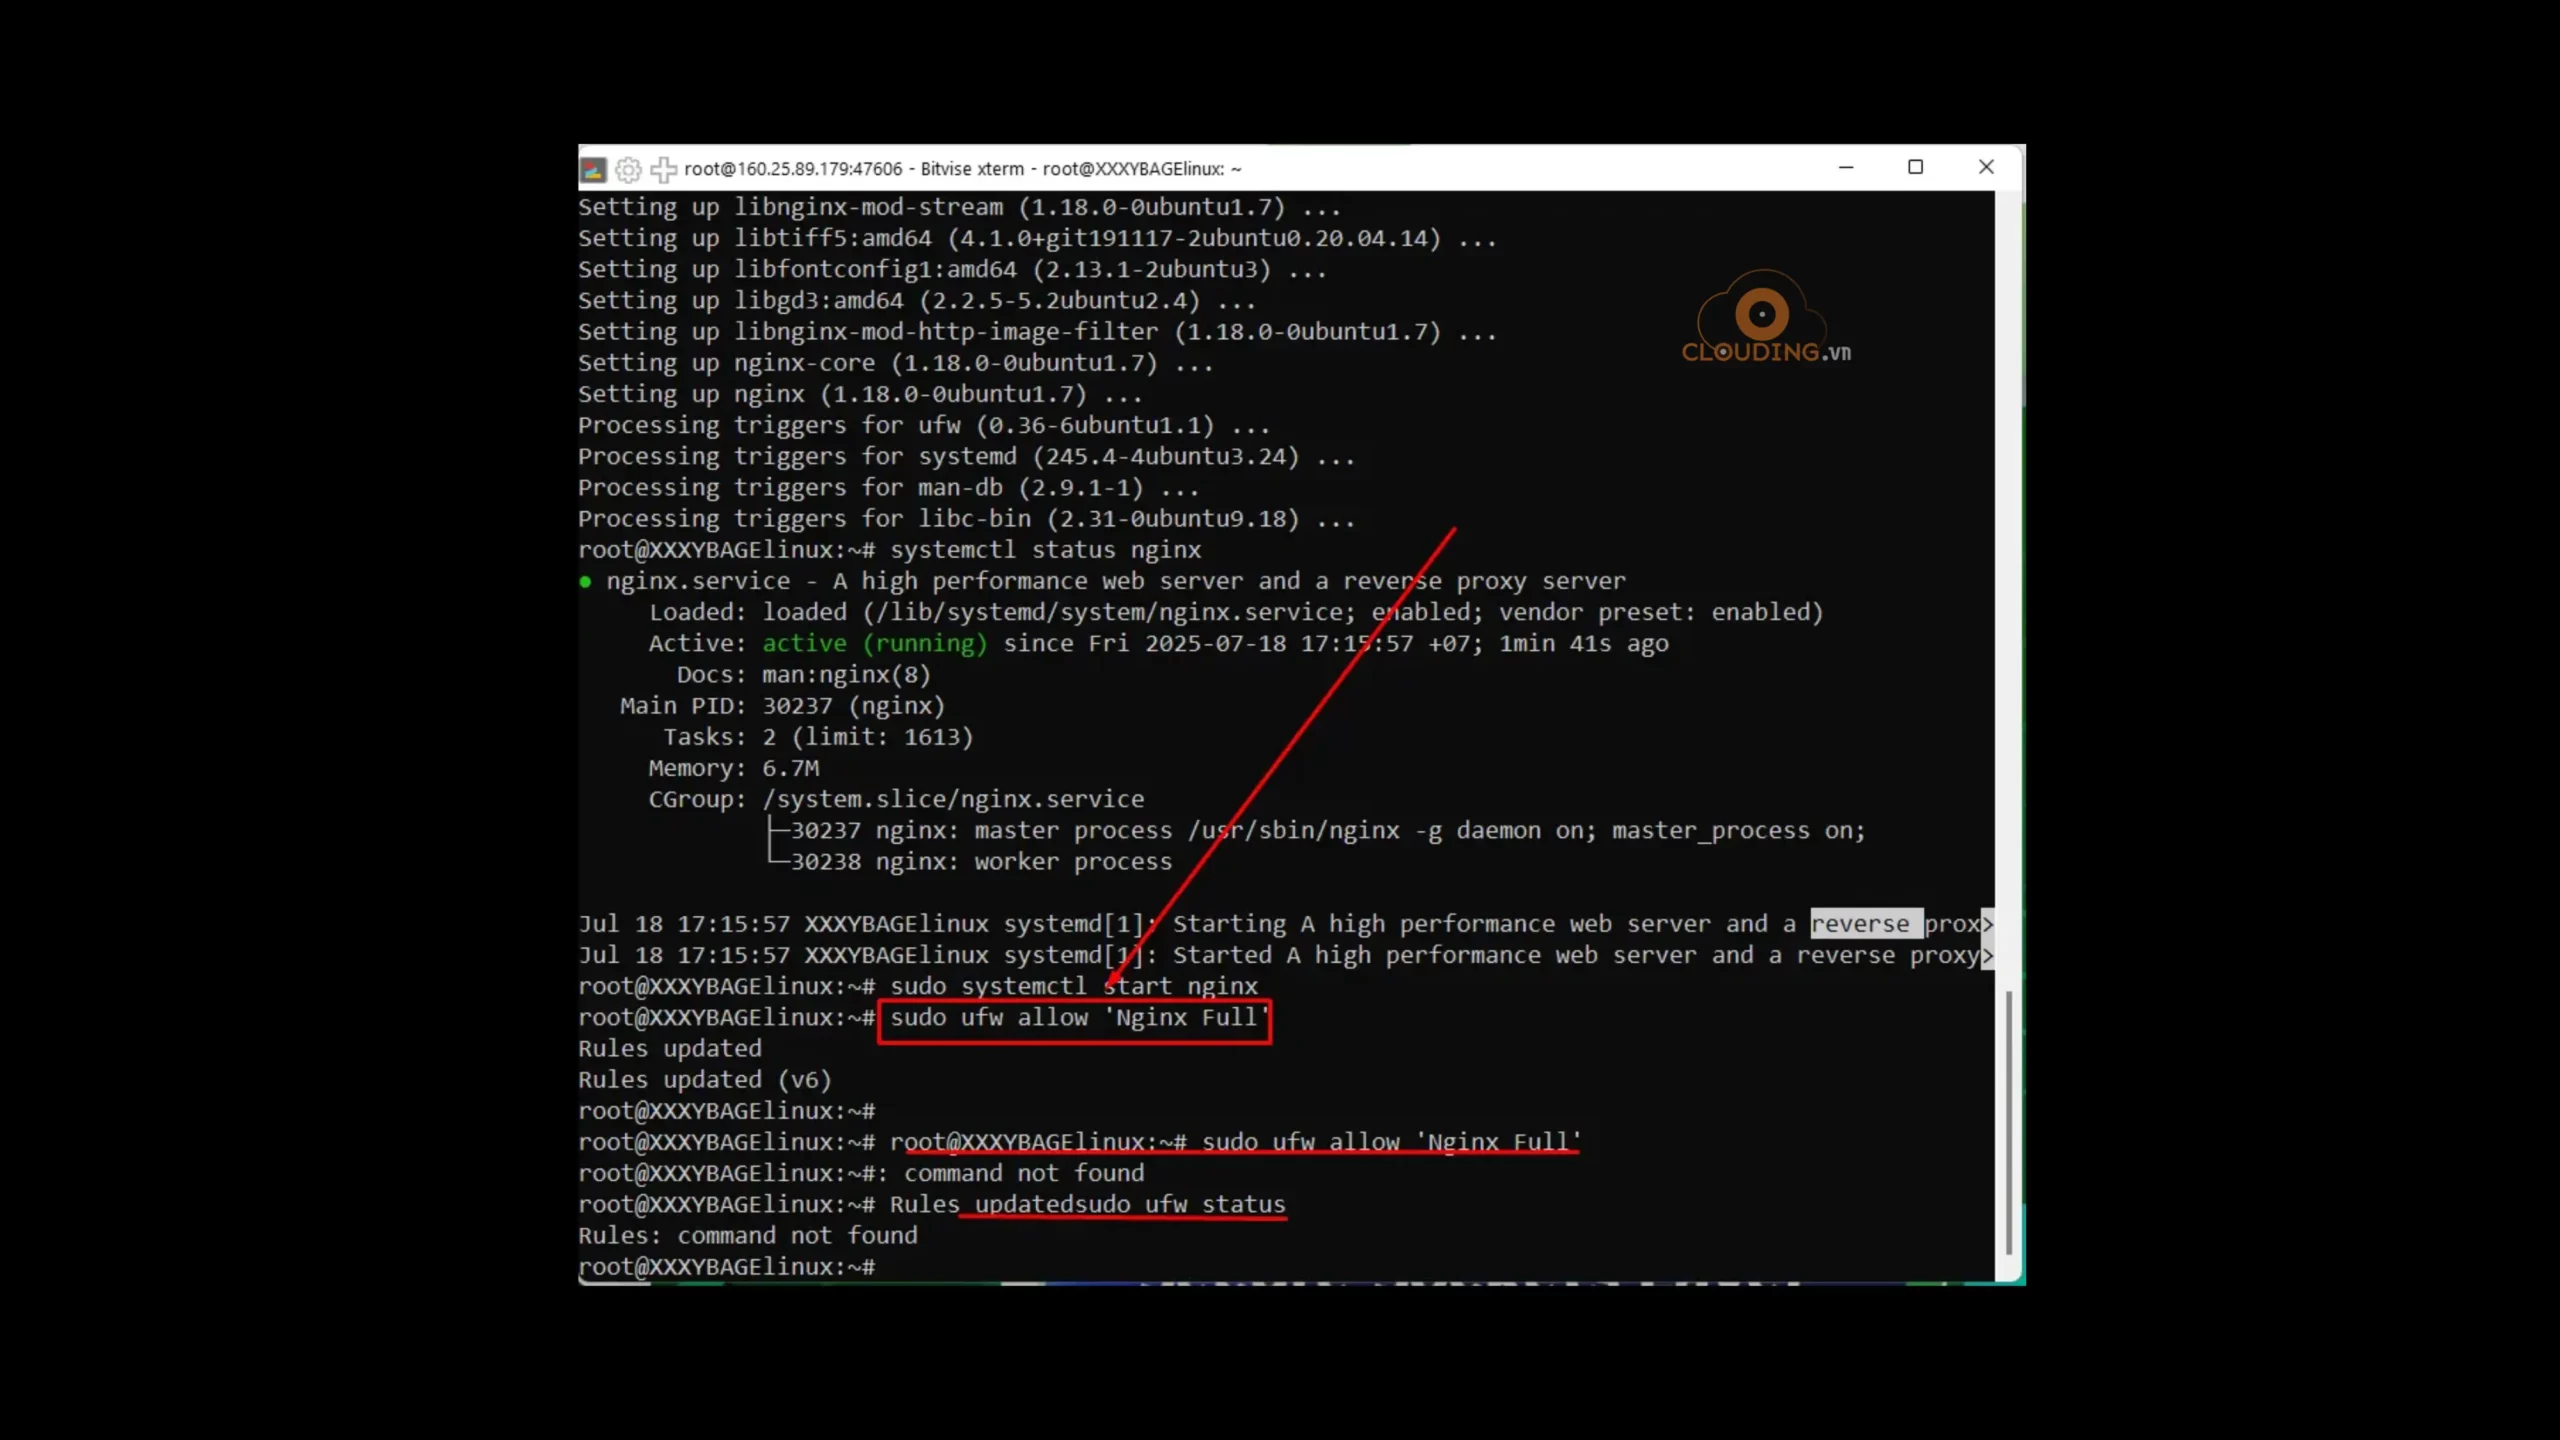The width and height of the screenshot is (2560, 1440).
Task: Click the 'Rules updatedsudo ufw status' command
Action: (x=1088, y=1204)
